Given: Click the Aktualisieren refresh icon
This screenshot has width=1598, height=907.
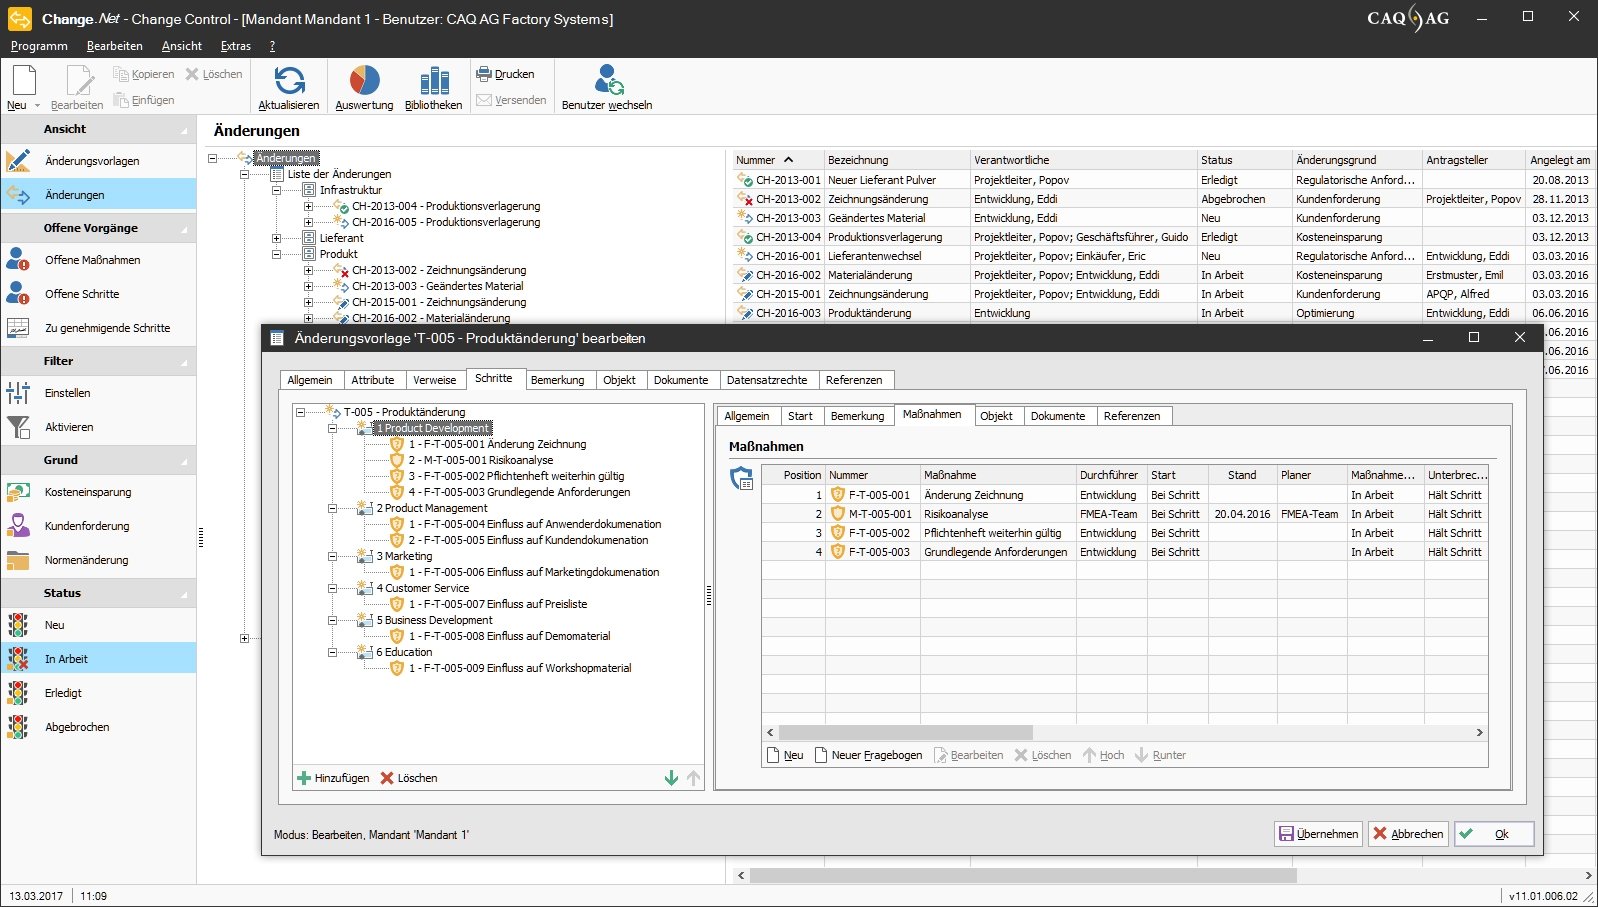Looking at the screenshot, I should 289,81.
